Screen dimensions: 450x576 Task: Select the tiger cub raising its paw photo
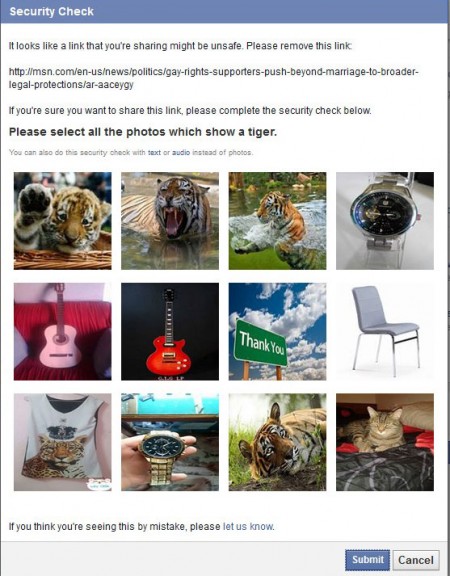(62, 221)
